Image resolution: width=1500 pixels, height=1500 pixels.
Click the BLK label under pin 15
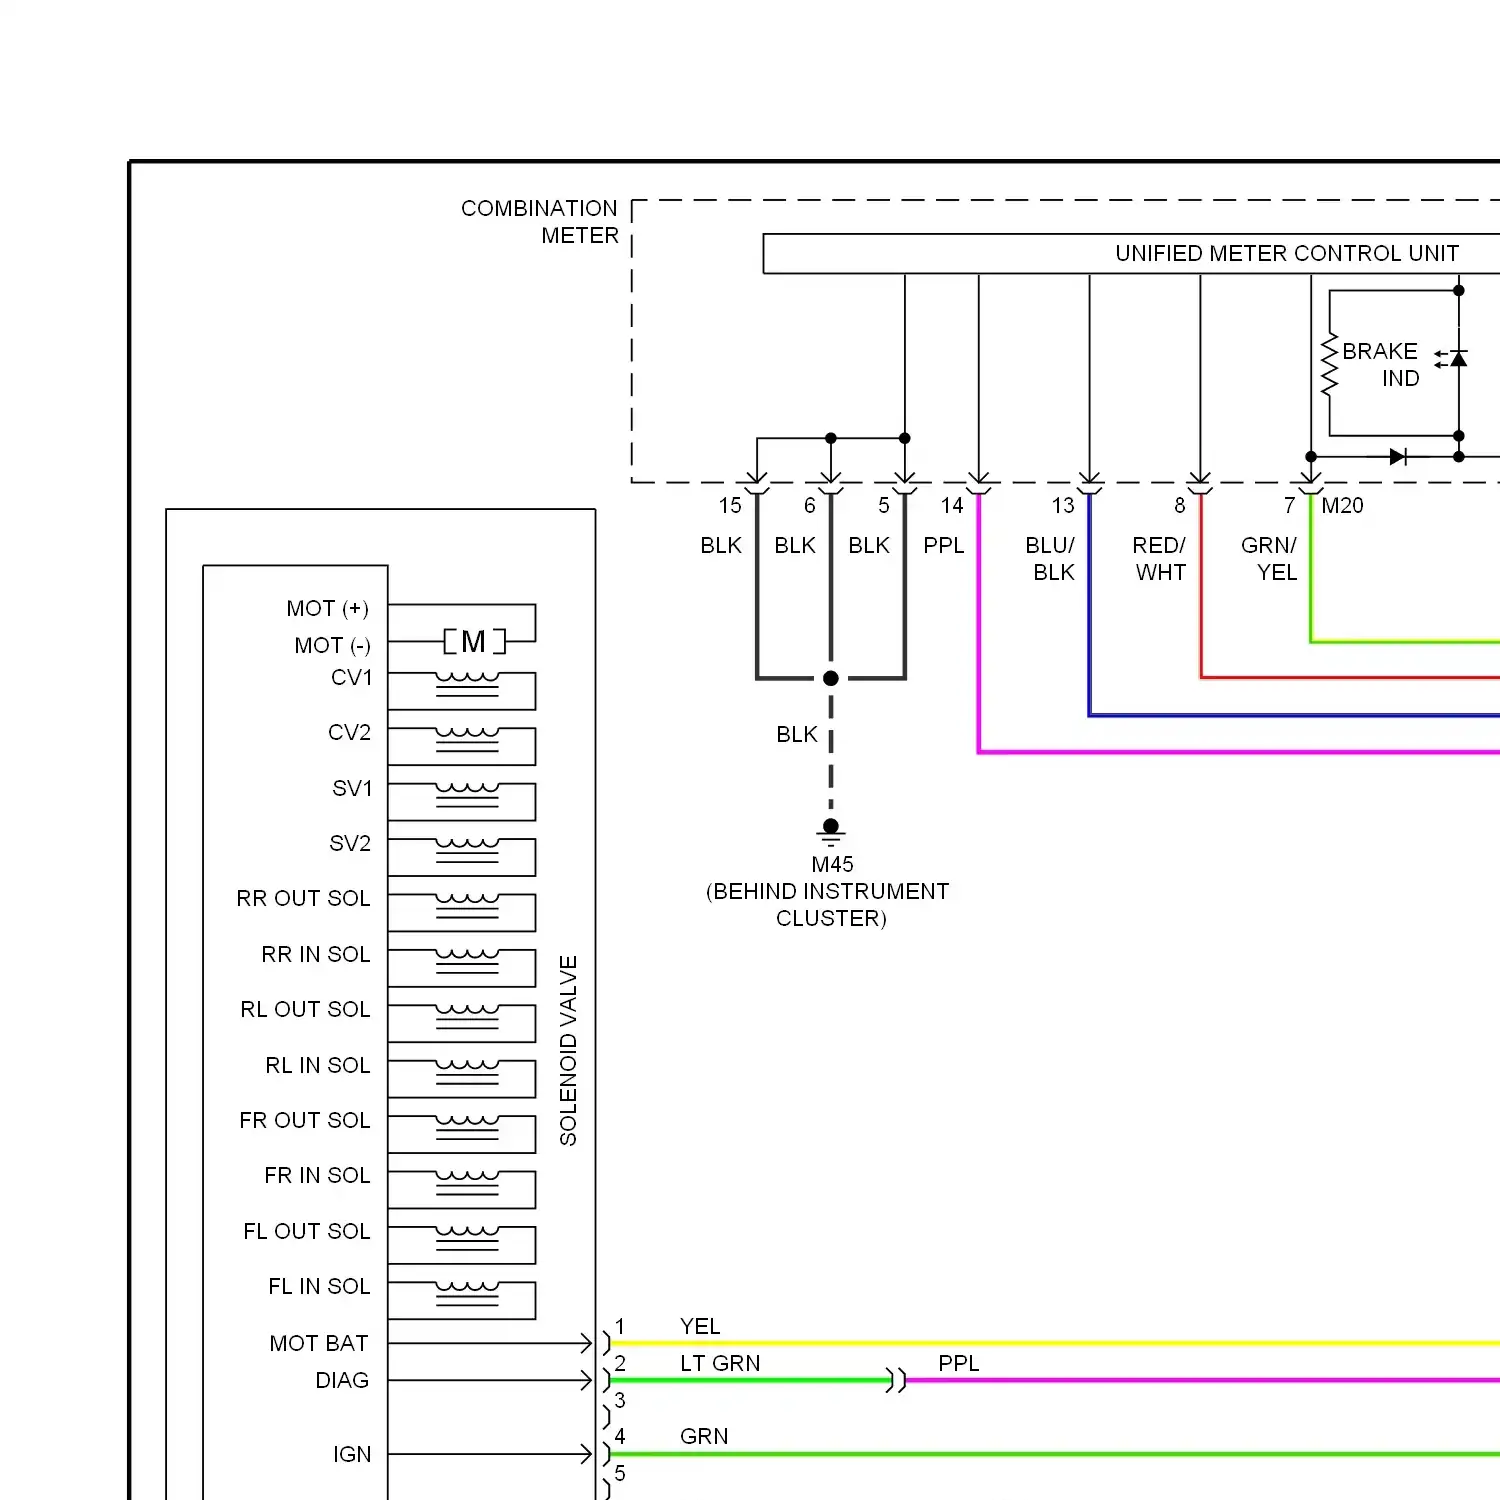click(x=721, y=545)
